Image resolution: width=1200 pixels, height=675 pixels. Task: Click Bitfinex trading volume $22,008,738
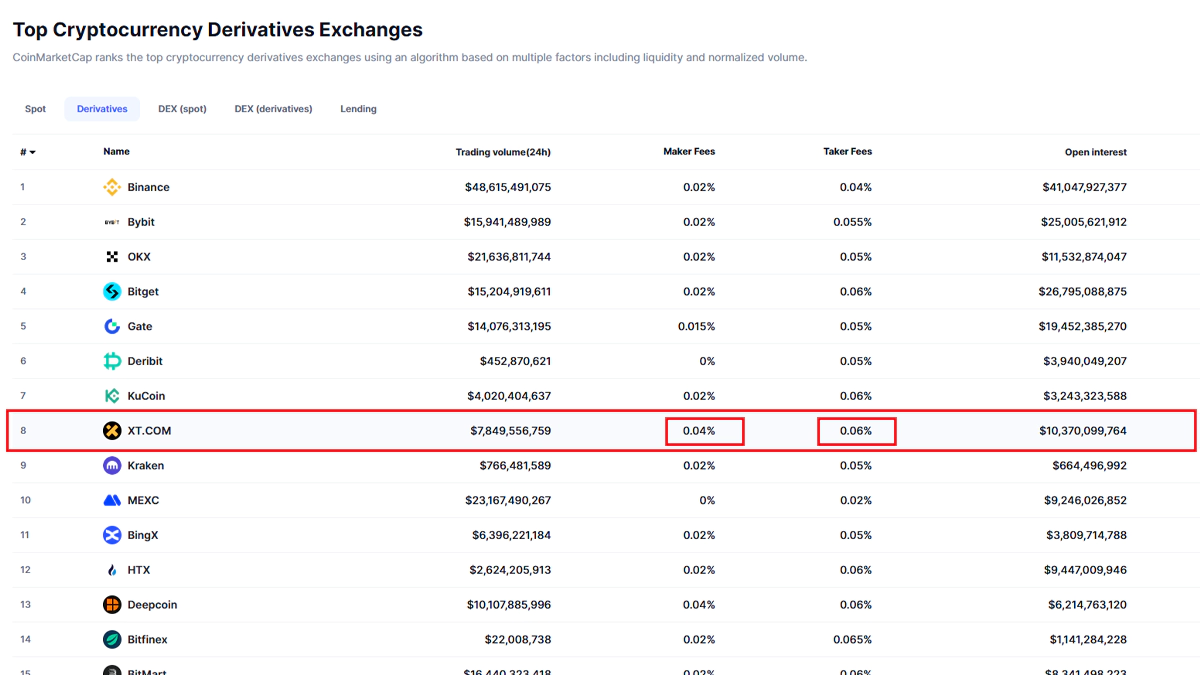click(x=519, y=639)
